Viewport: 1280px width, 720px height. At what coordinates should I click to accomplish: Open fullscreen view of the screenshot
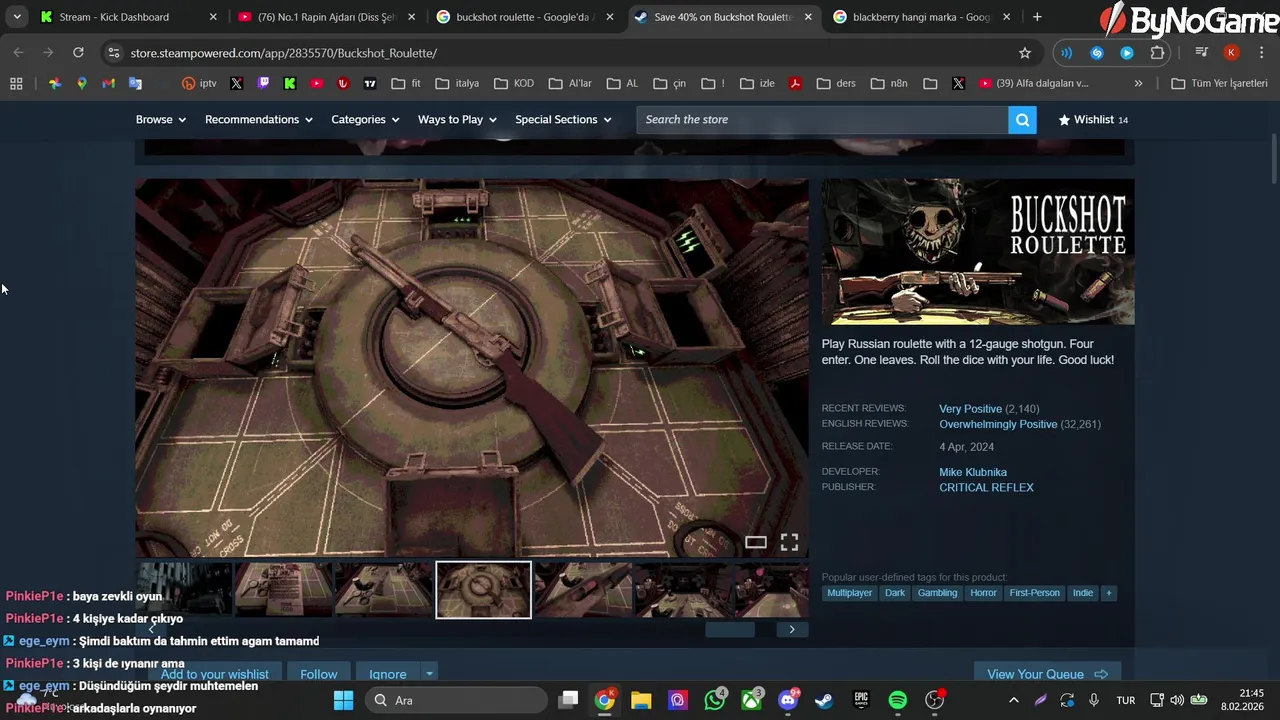click(789, 542)
